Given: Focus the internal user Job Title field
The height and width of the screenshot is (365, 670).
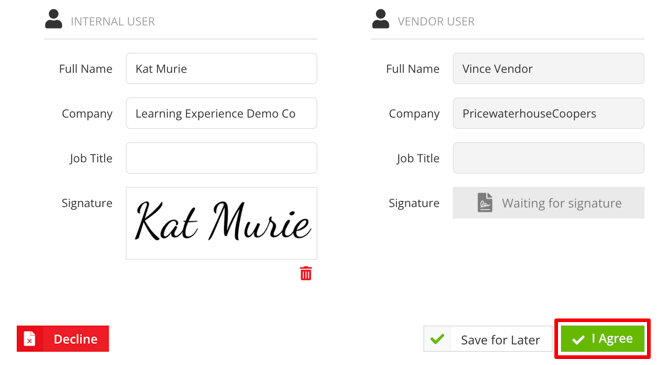Looking at the screenshot, I should point(221,158).
